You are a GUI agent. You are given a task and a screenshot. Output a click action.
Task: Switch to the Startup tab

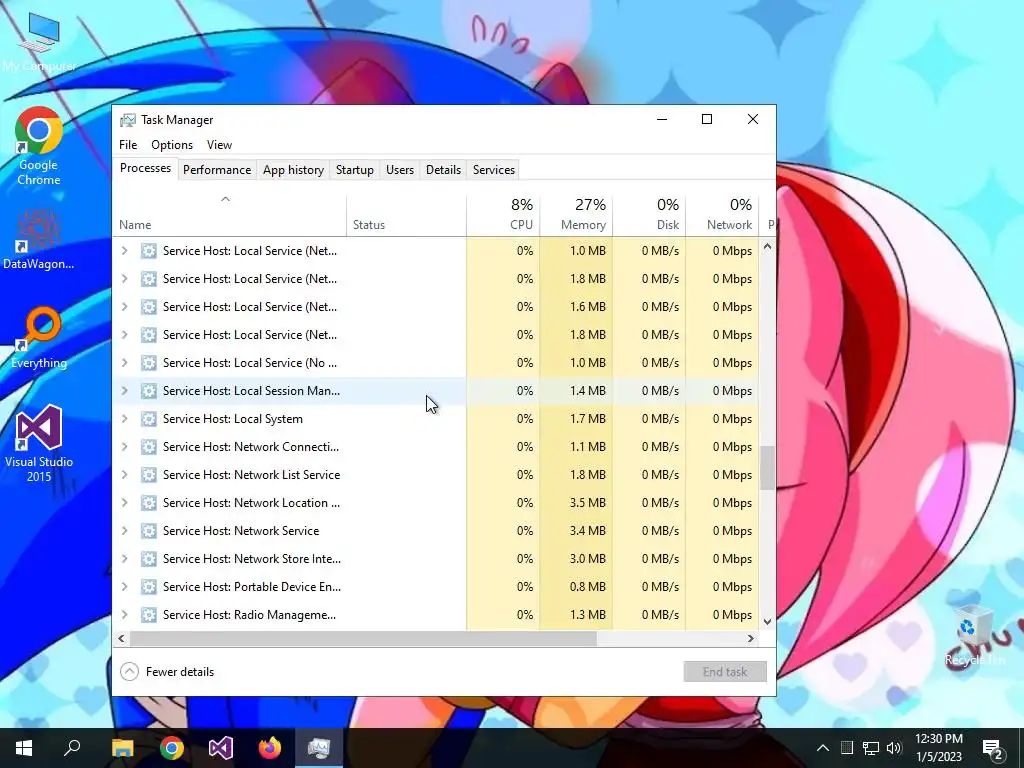pos(355,170)
